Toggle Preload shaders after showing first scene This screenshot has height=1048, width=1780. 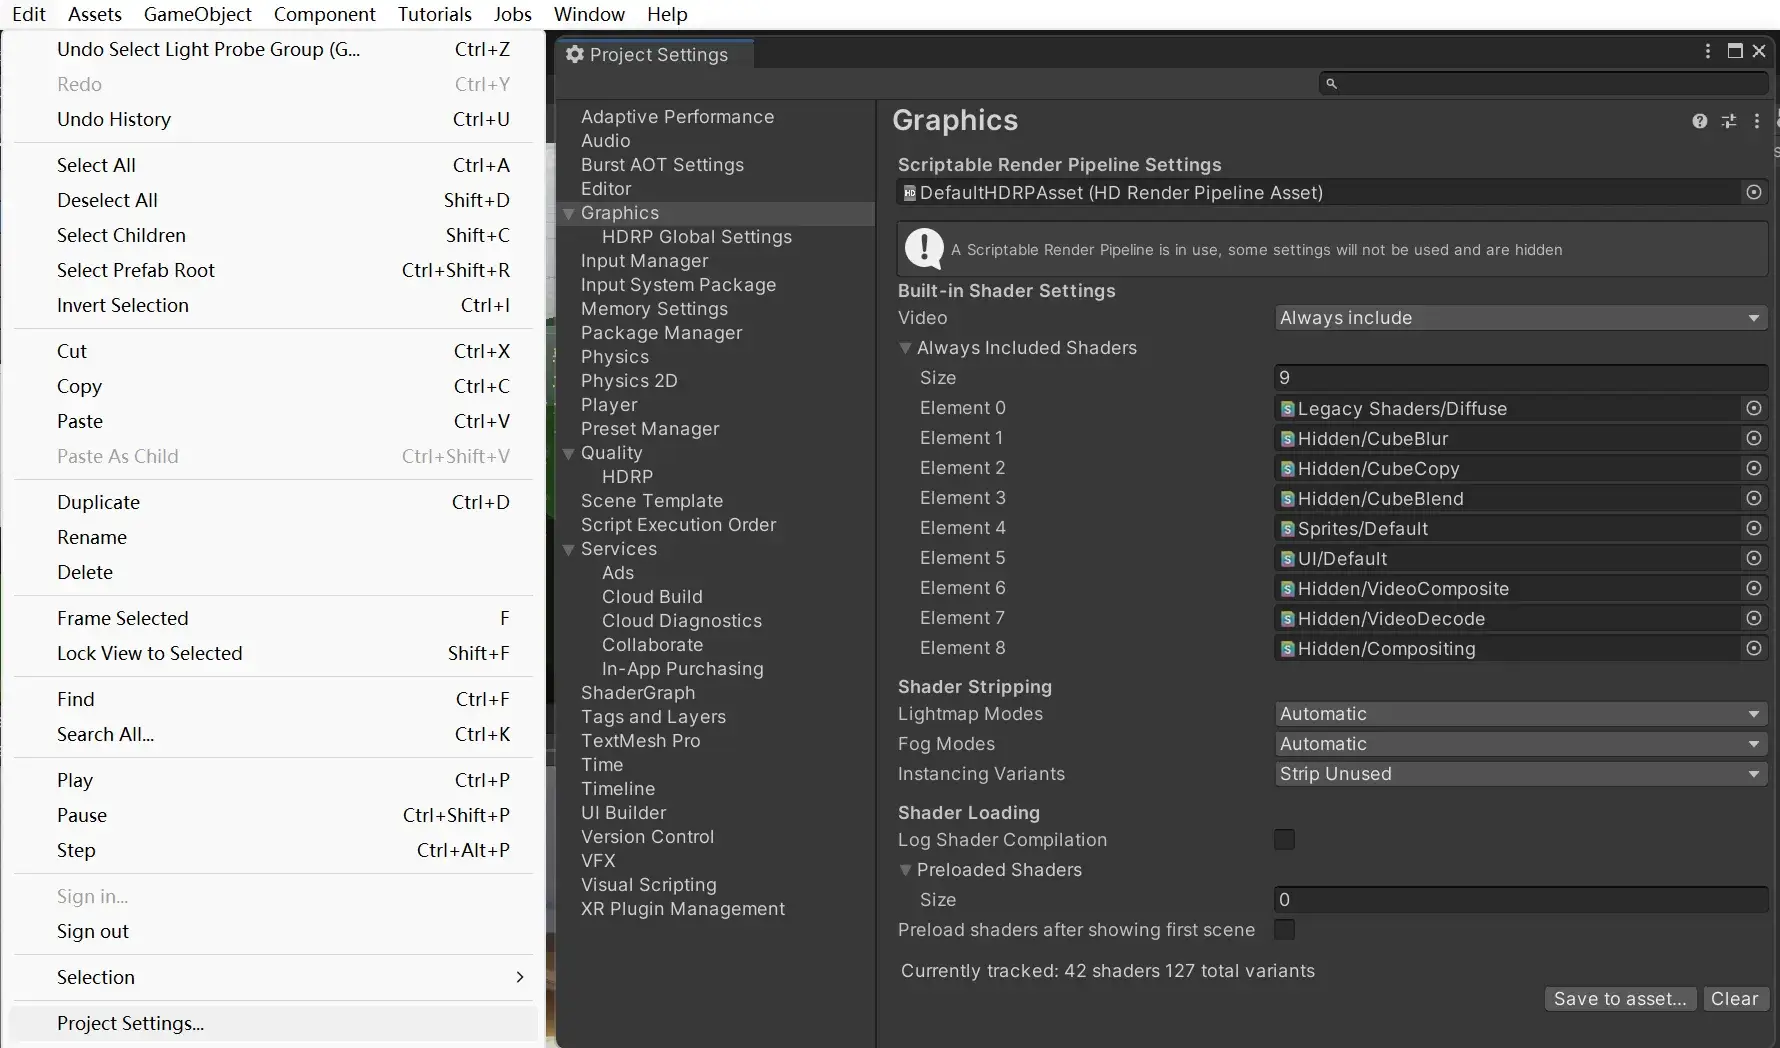1284,930
